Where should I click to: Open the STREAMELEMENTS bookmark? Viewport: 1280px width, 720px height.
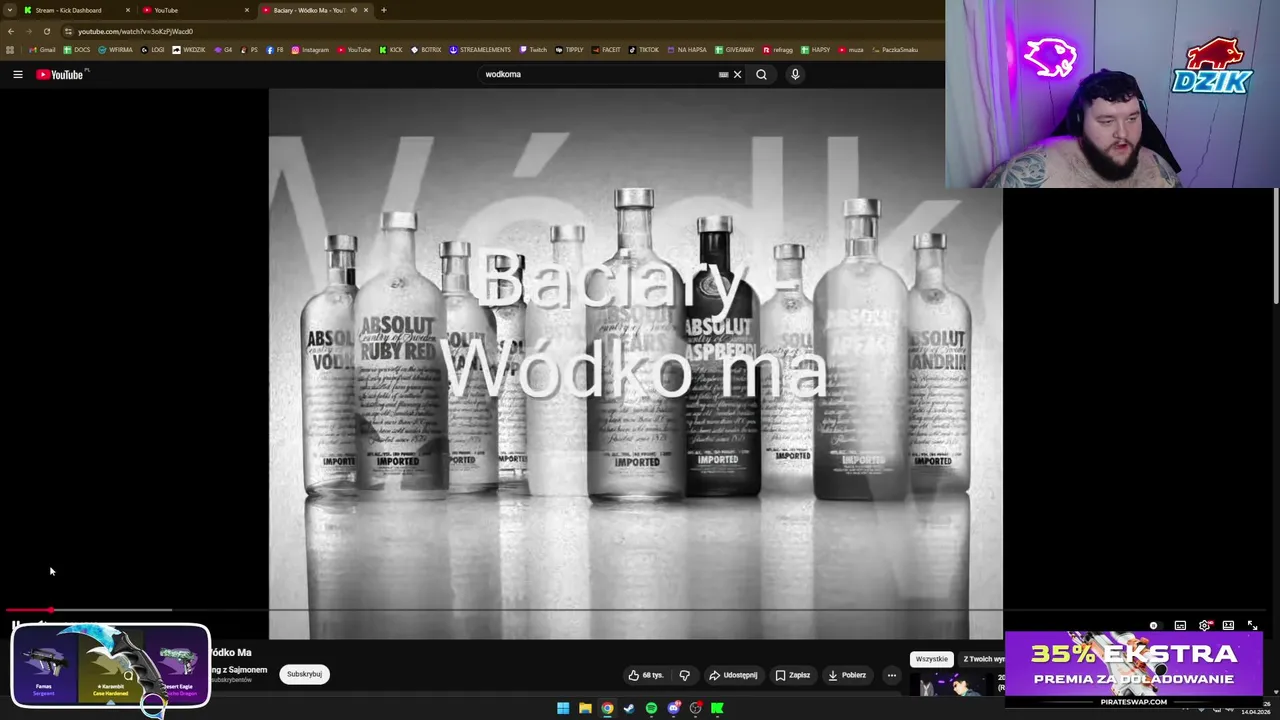[x=480, y=49]
